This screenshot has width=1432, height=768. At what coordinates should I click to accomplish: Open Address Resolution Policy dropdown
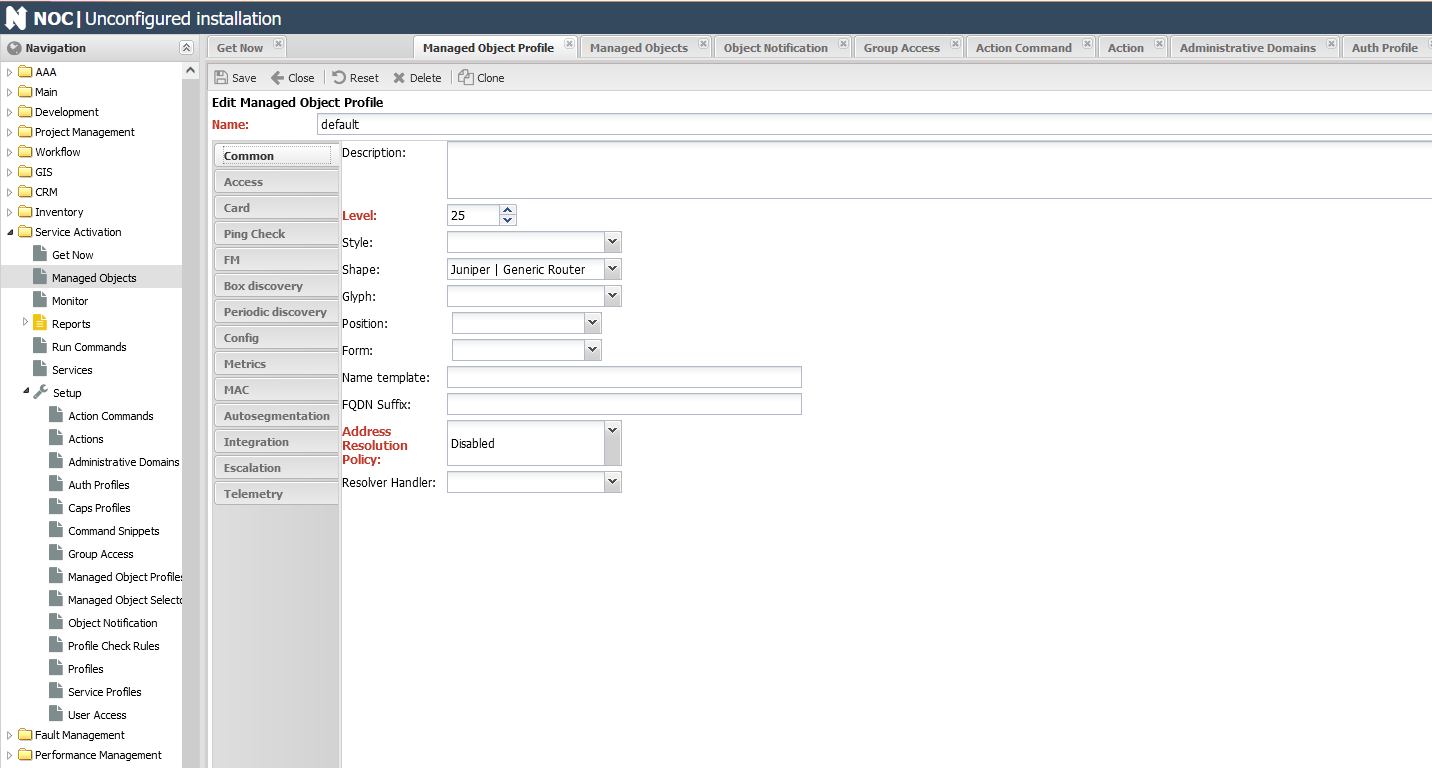[x=613, y=443]
